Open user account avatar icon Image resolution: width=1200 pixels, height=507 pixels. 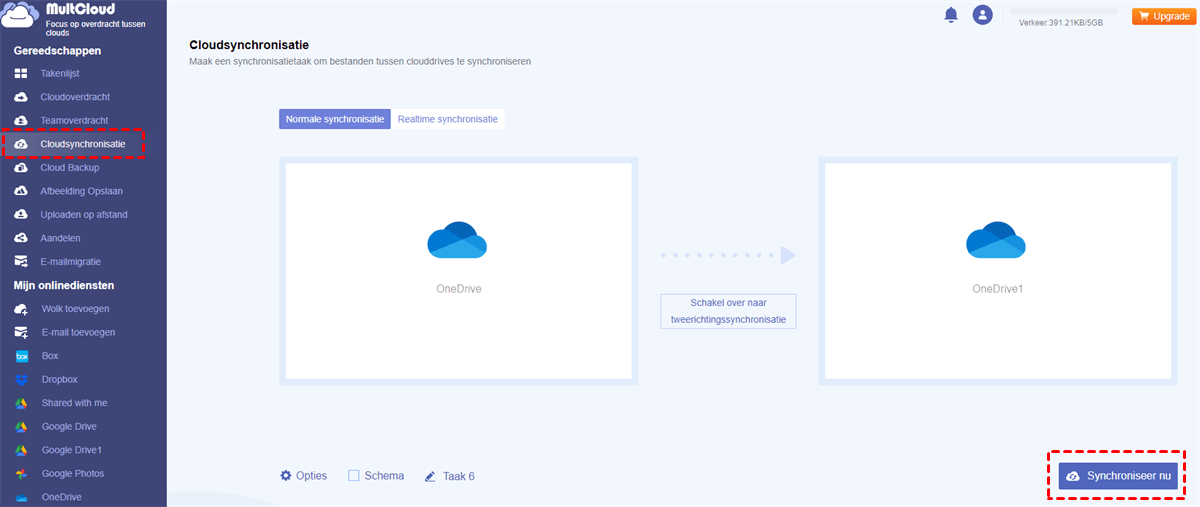point(983,15)
